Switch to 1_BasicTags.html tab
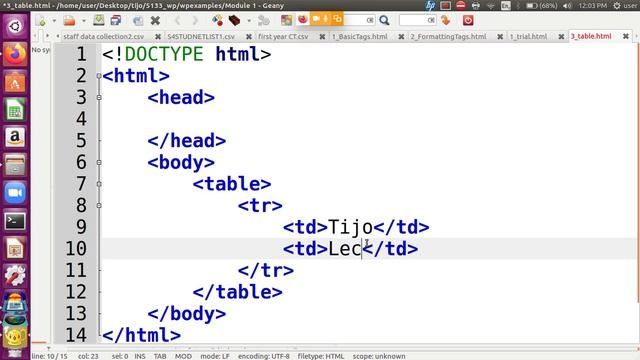This screenshot has height=360, width=640. click(x=360, y=36)
